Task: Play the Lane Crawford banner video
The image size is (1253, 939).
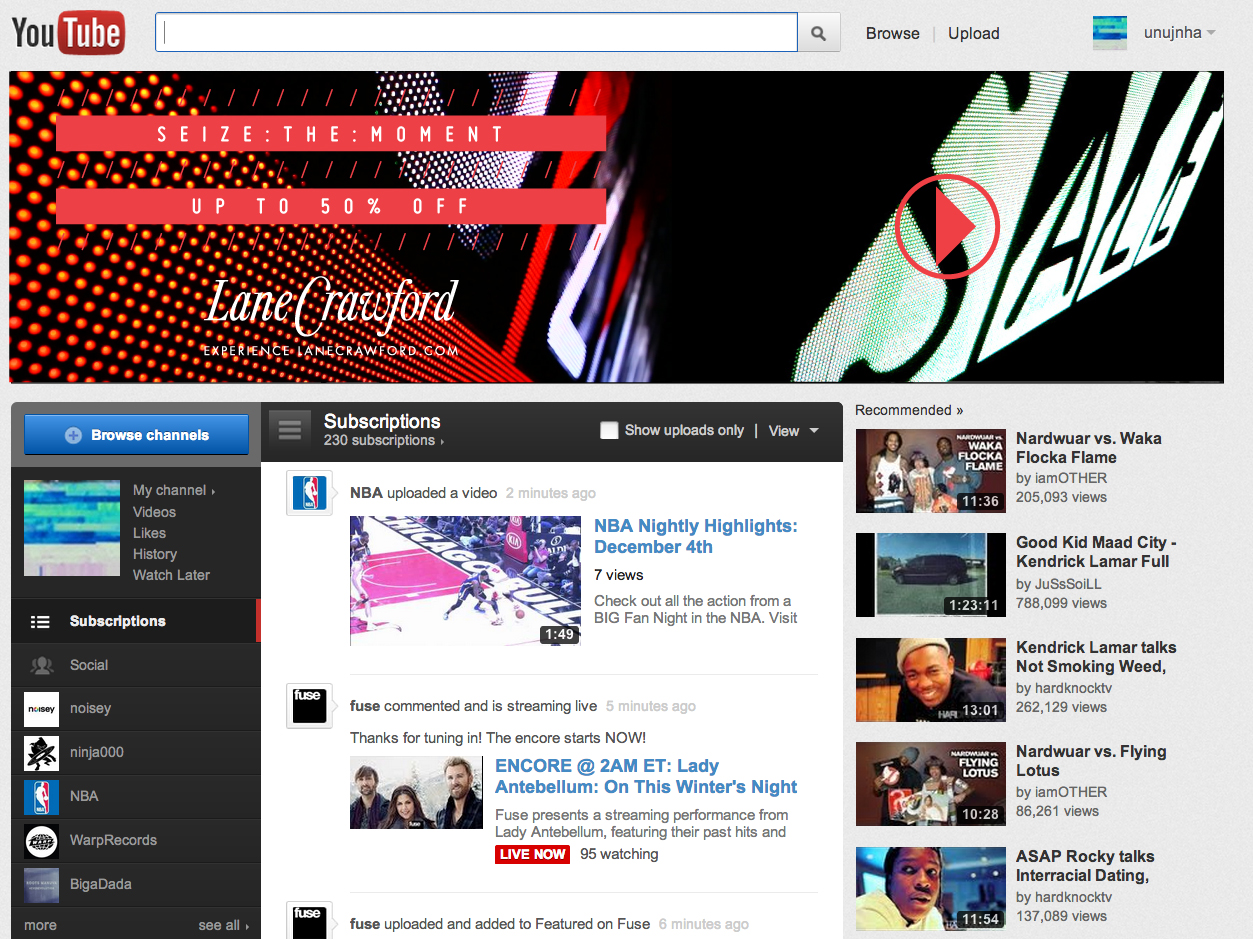Action: coord(947,226)
